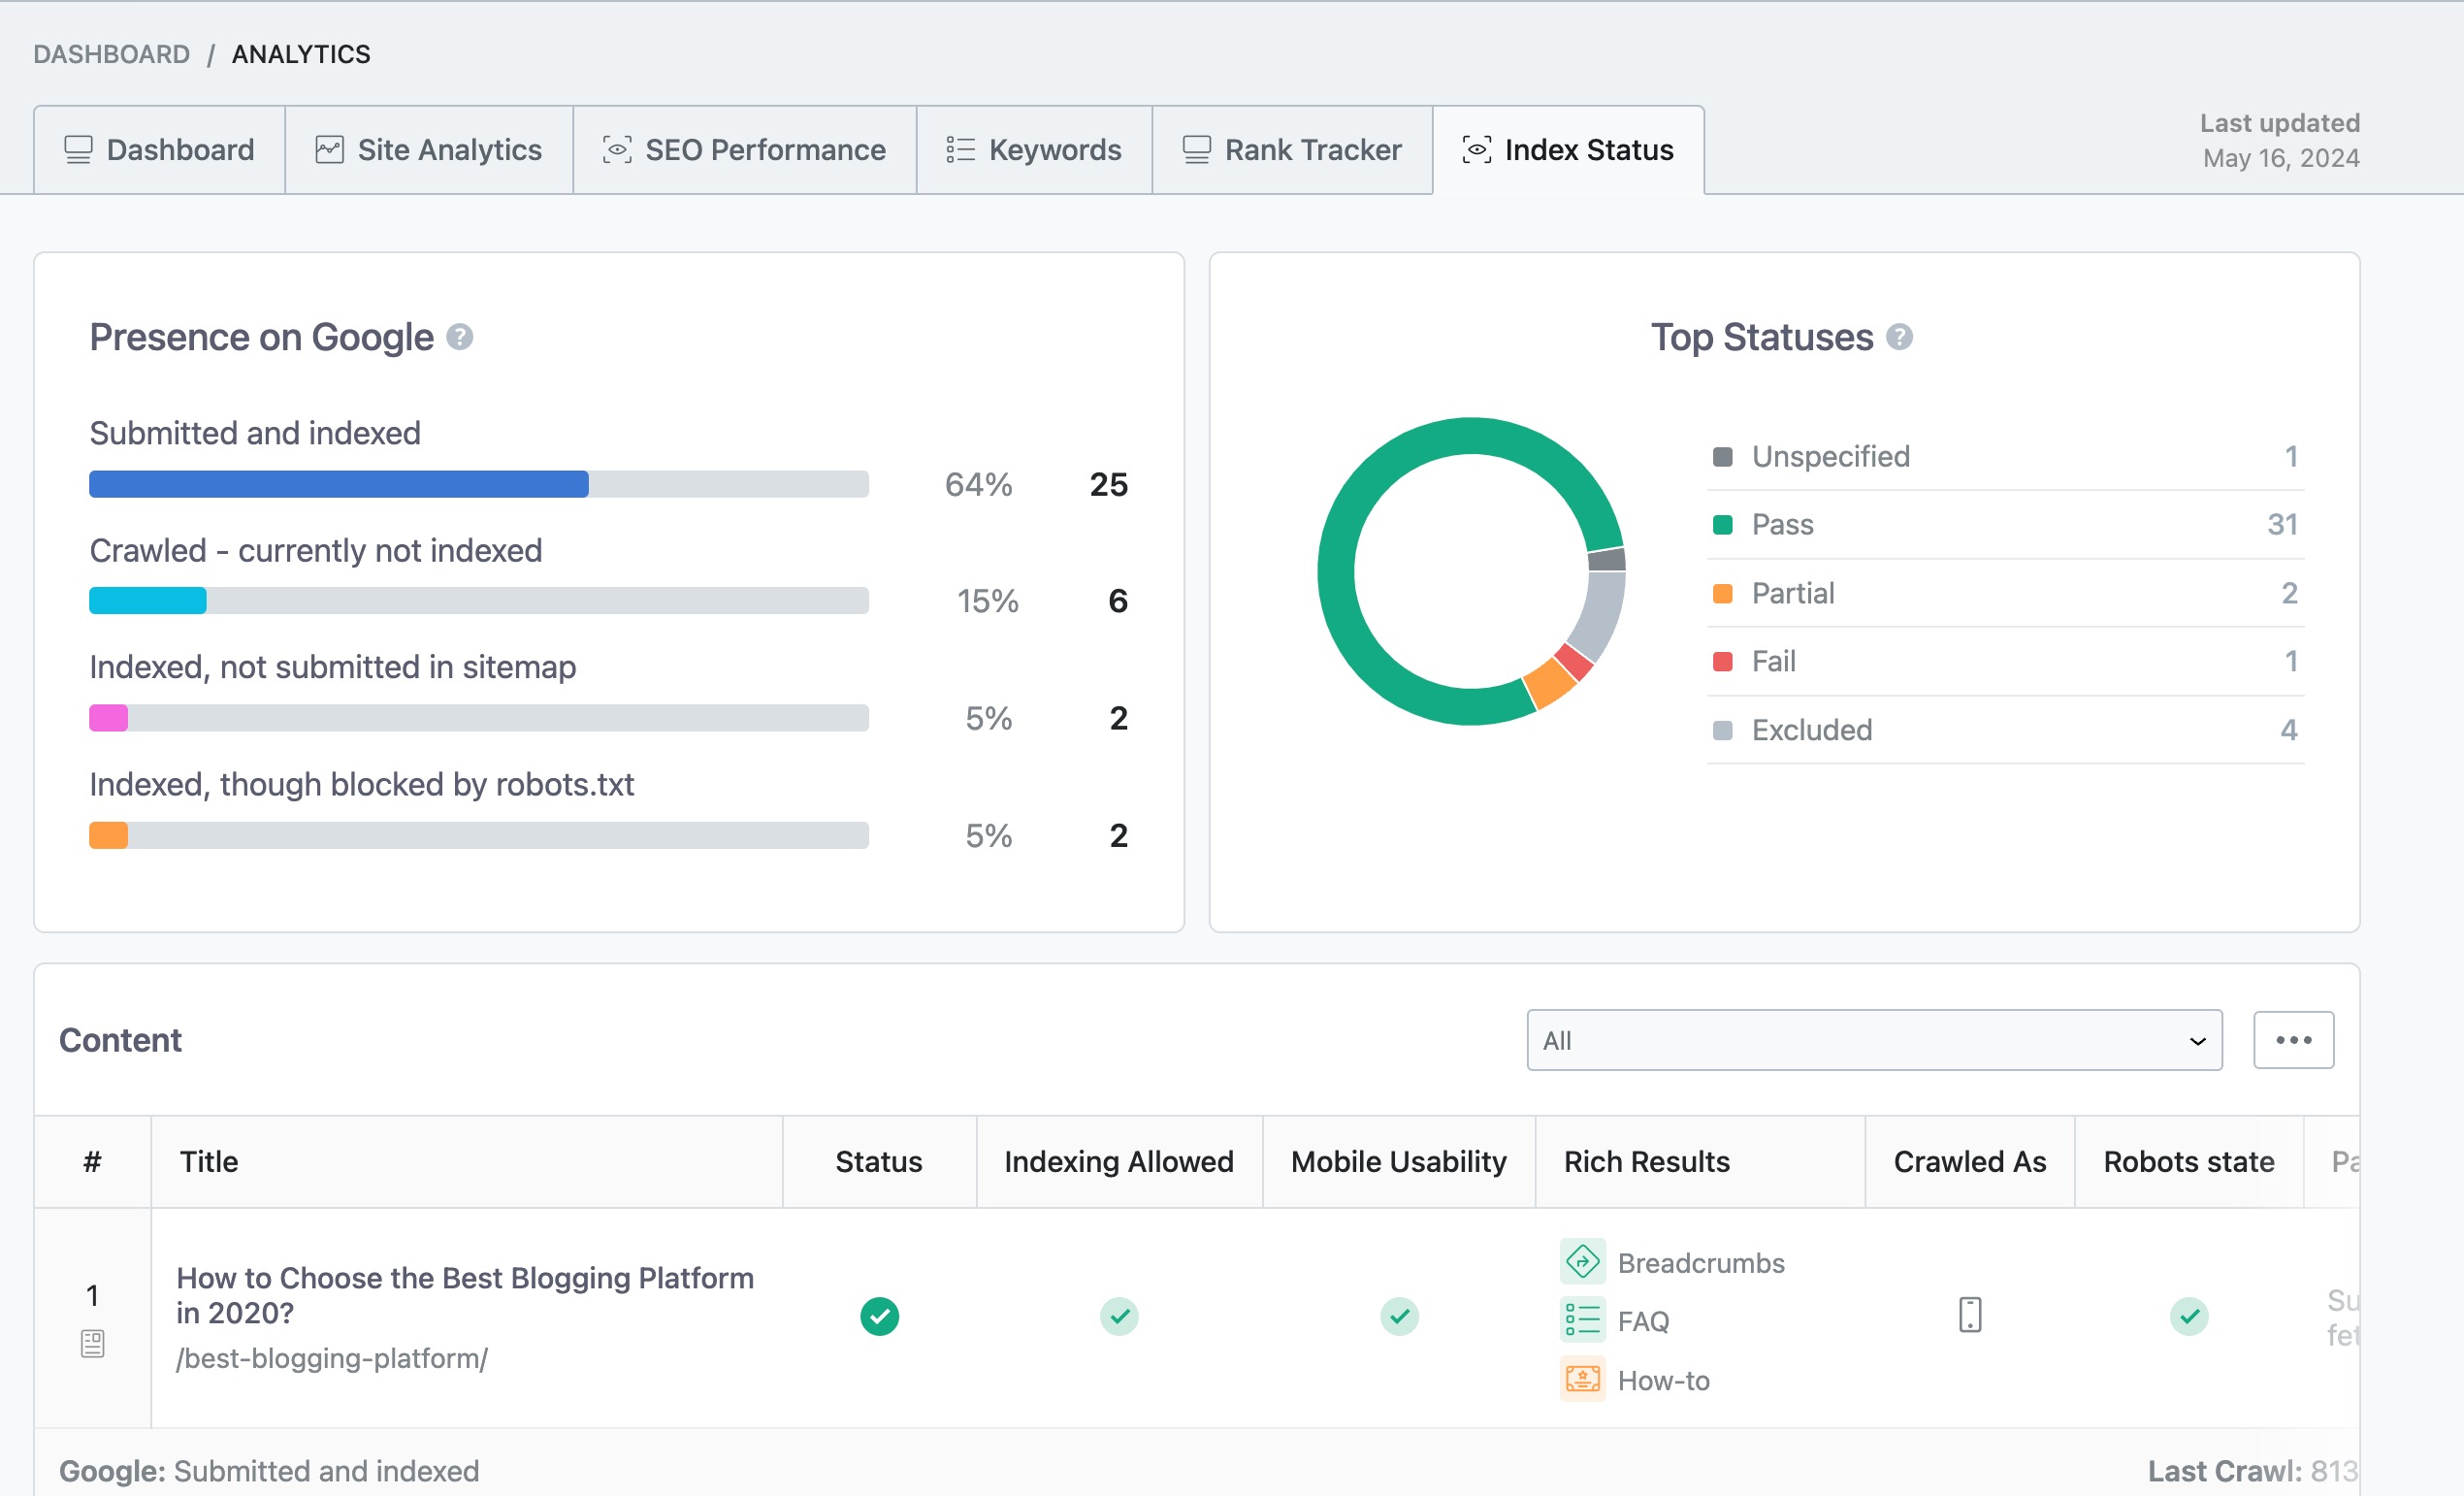The image size is (2464, 1496).
Task: Click the Mobile Usability check icon
Action: (x=1398, y=1317)
